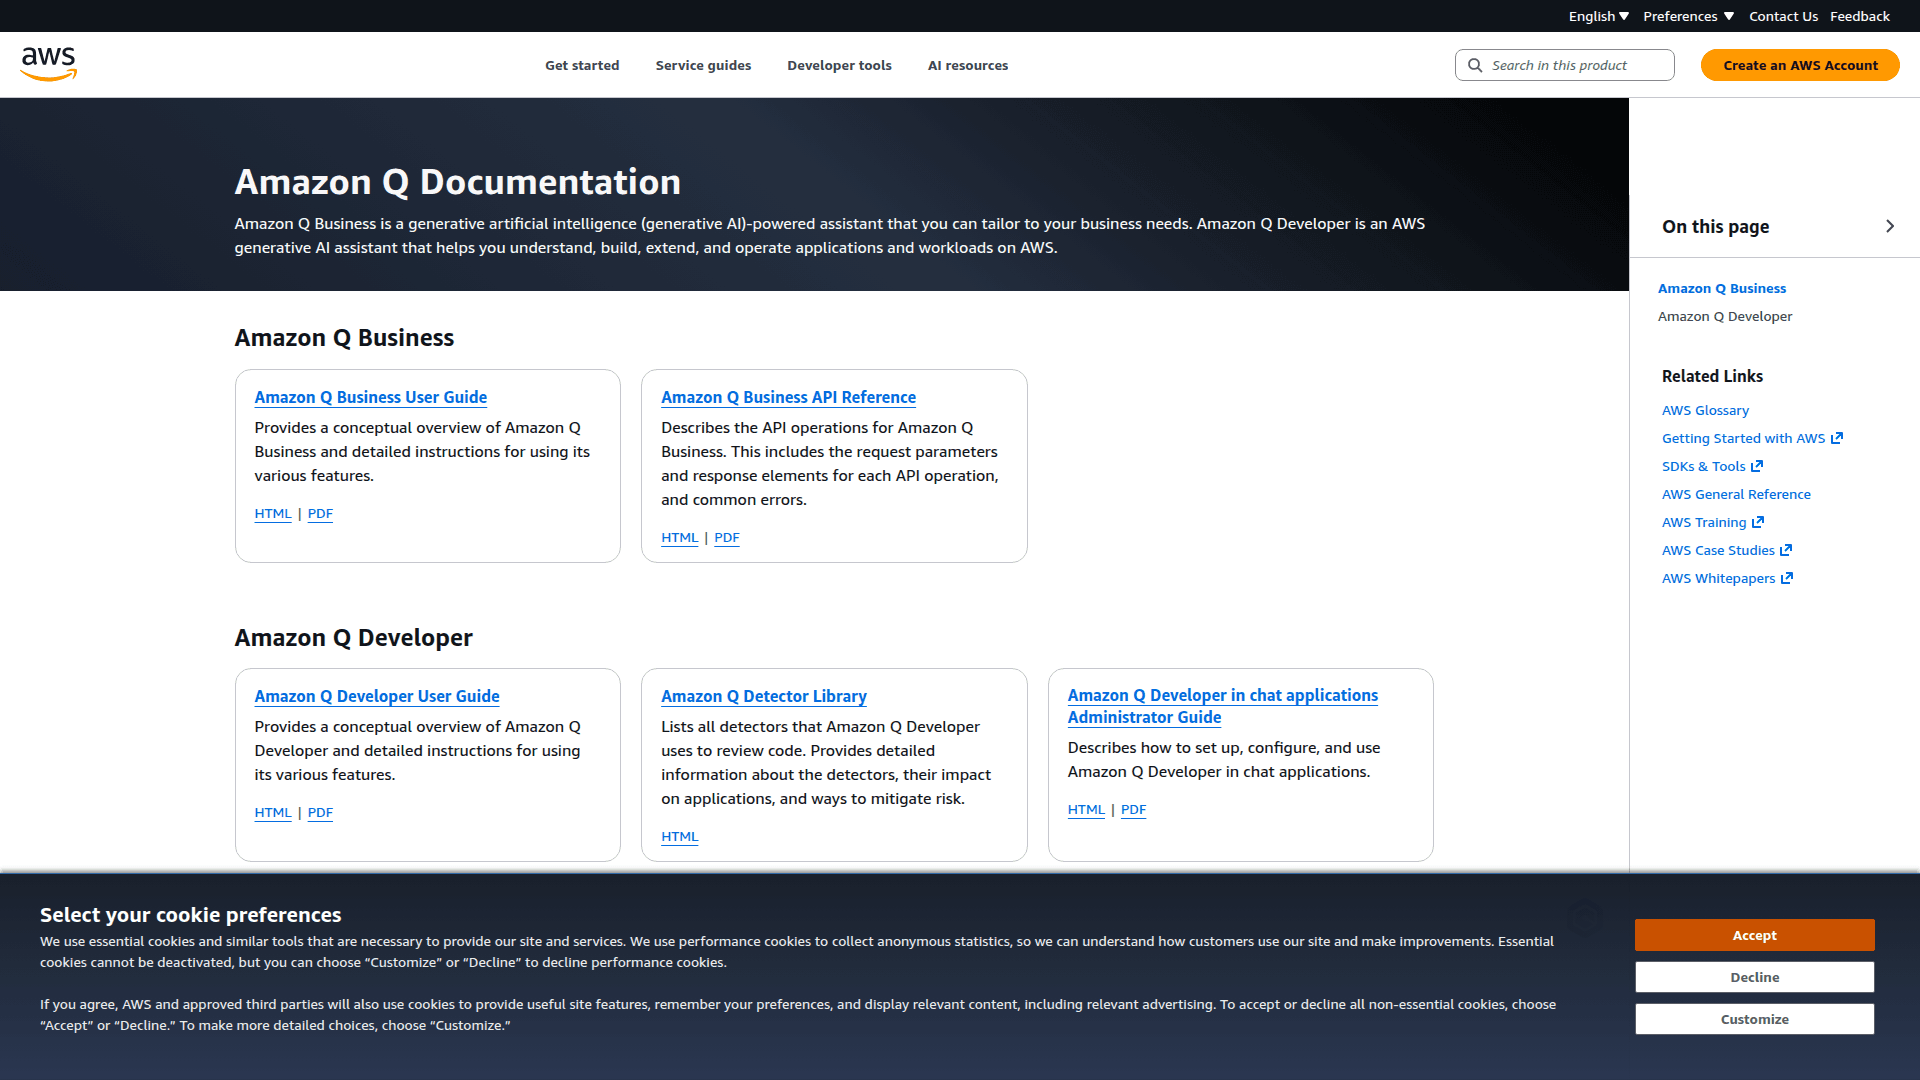1920x1080 pixels.
Task: Open the English language dropdown
Action: (1597, 15)
